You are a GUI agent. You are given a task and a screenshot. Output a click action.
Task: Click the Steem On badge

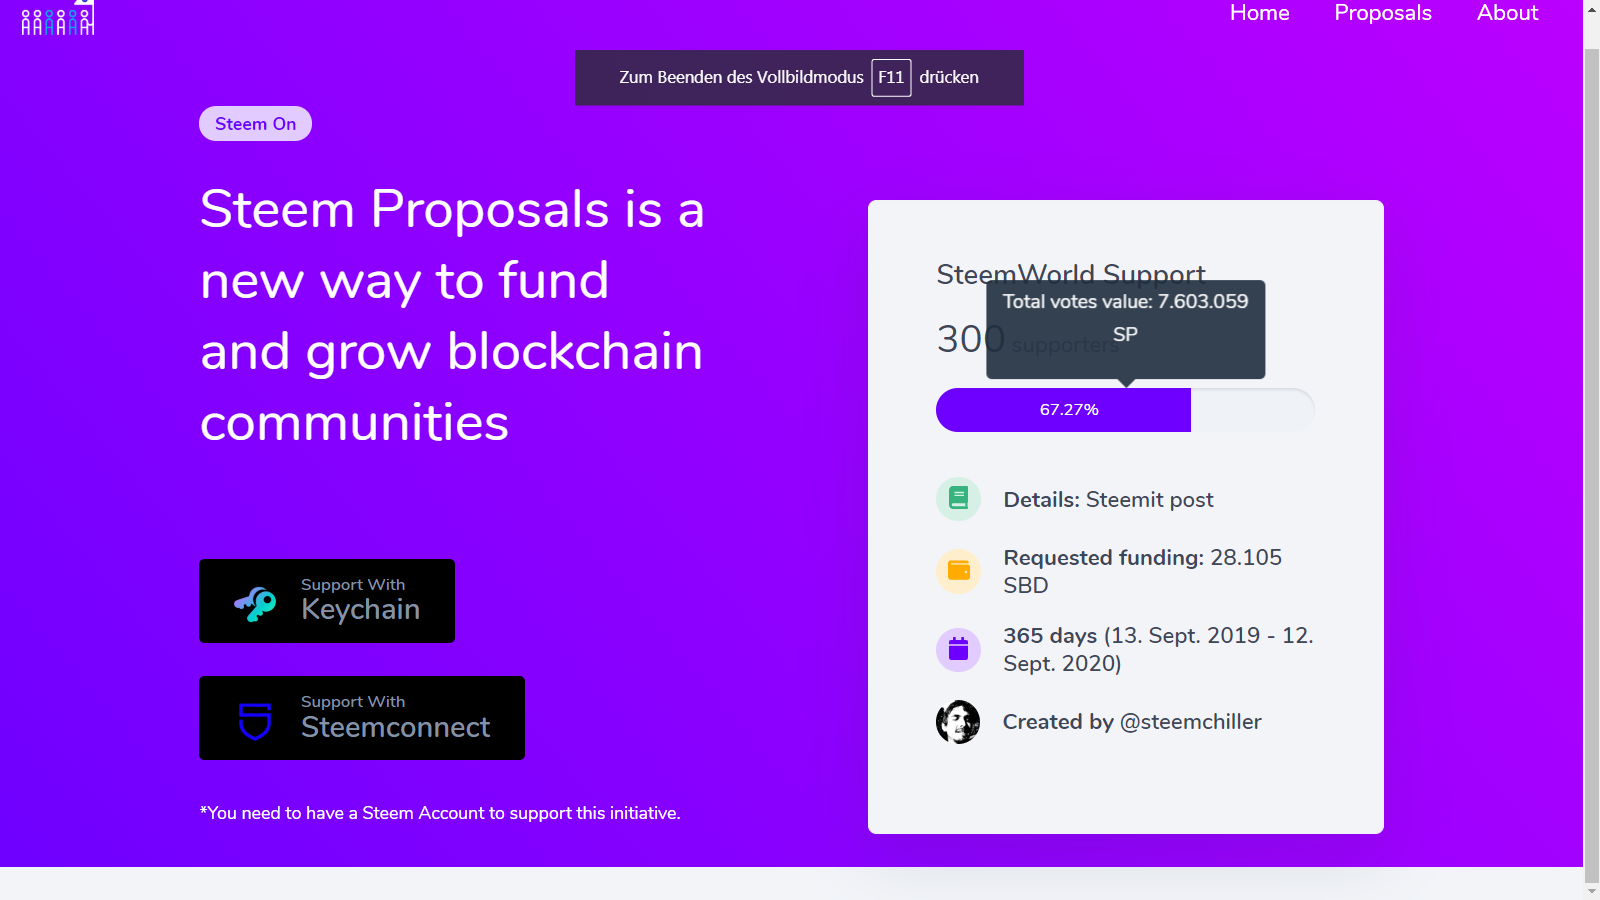click(x=255, y=124)
